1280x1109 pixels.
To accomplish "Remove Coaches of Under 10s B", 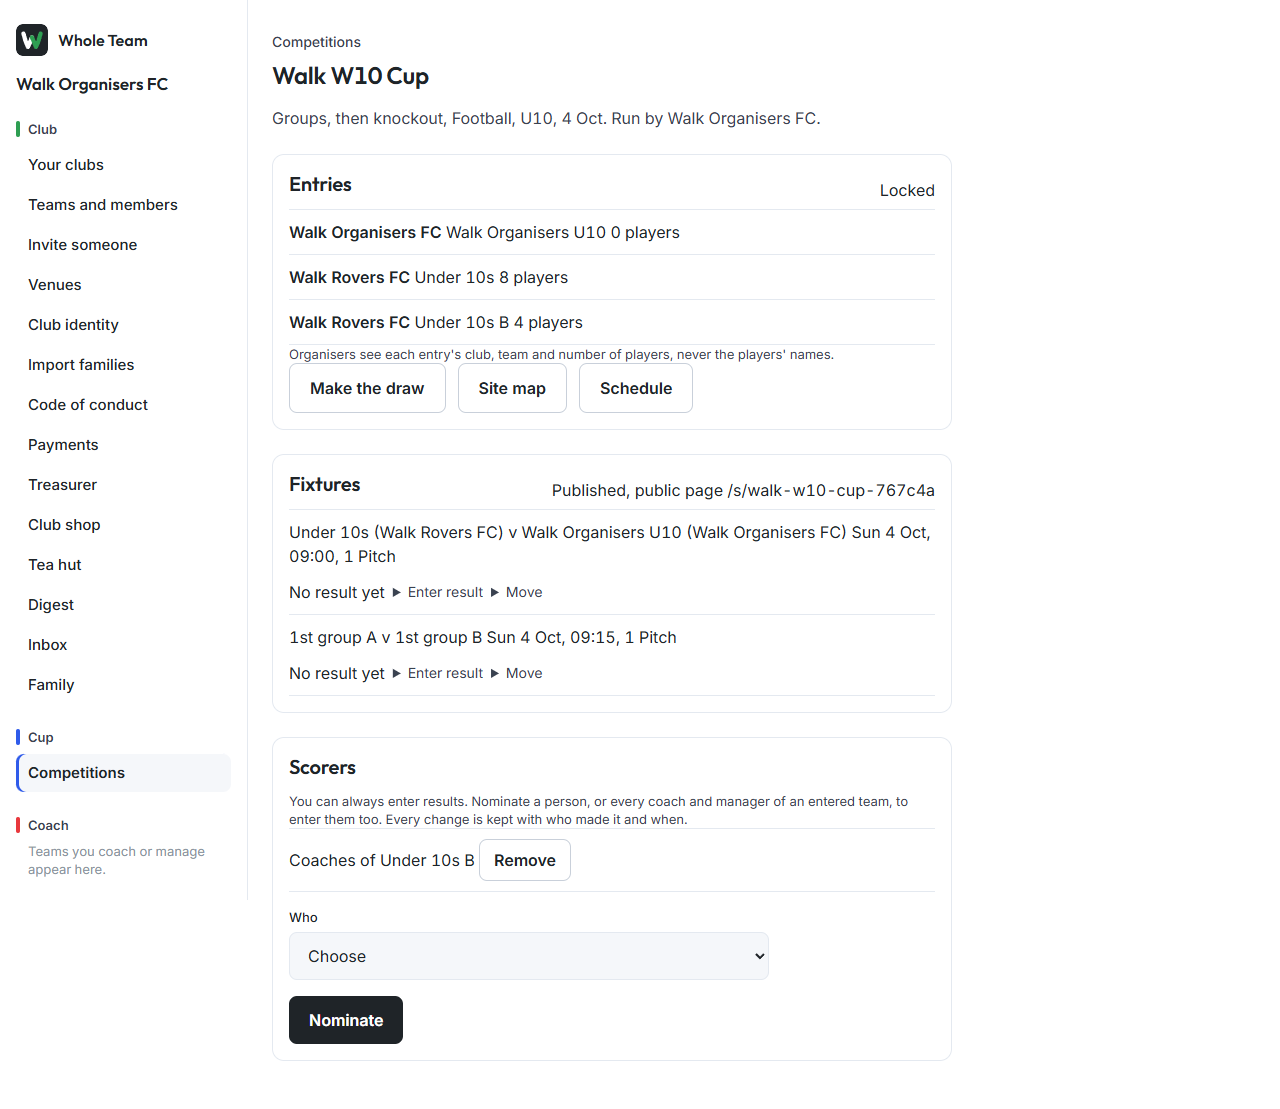I will pos(525,860).
